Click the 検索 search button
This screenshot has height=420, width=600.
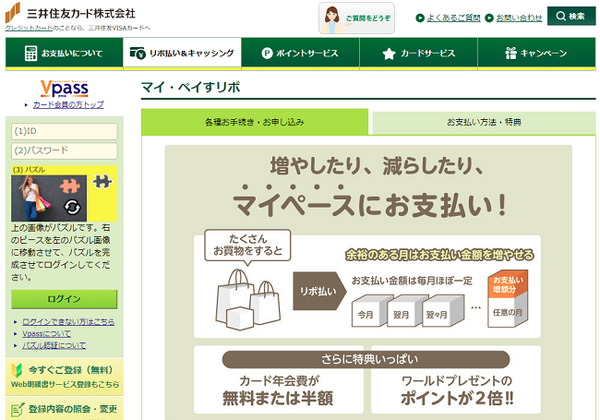571,16
